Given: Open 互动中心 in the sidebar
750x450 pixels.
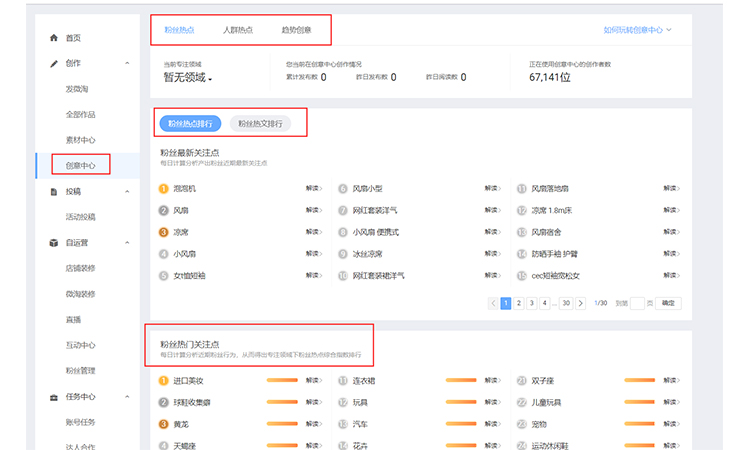Looking at the screenshot, I should click(x=80, y=345).
